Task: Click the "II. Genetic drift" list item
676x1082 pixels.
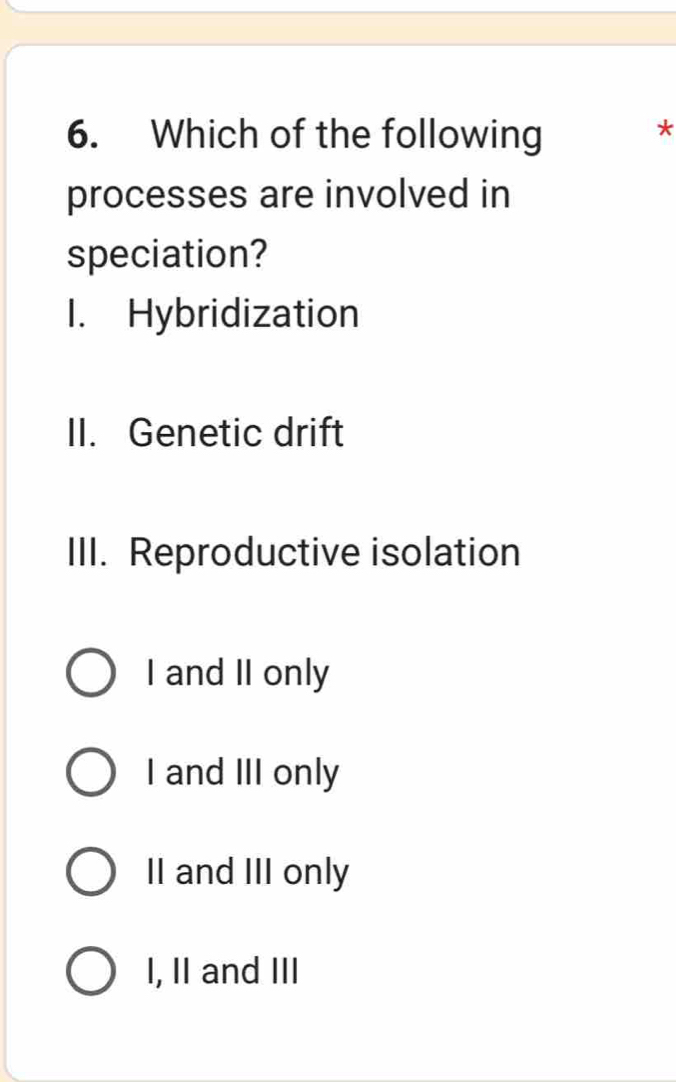Action: (x=205, y=432)
